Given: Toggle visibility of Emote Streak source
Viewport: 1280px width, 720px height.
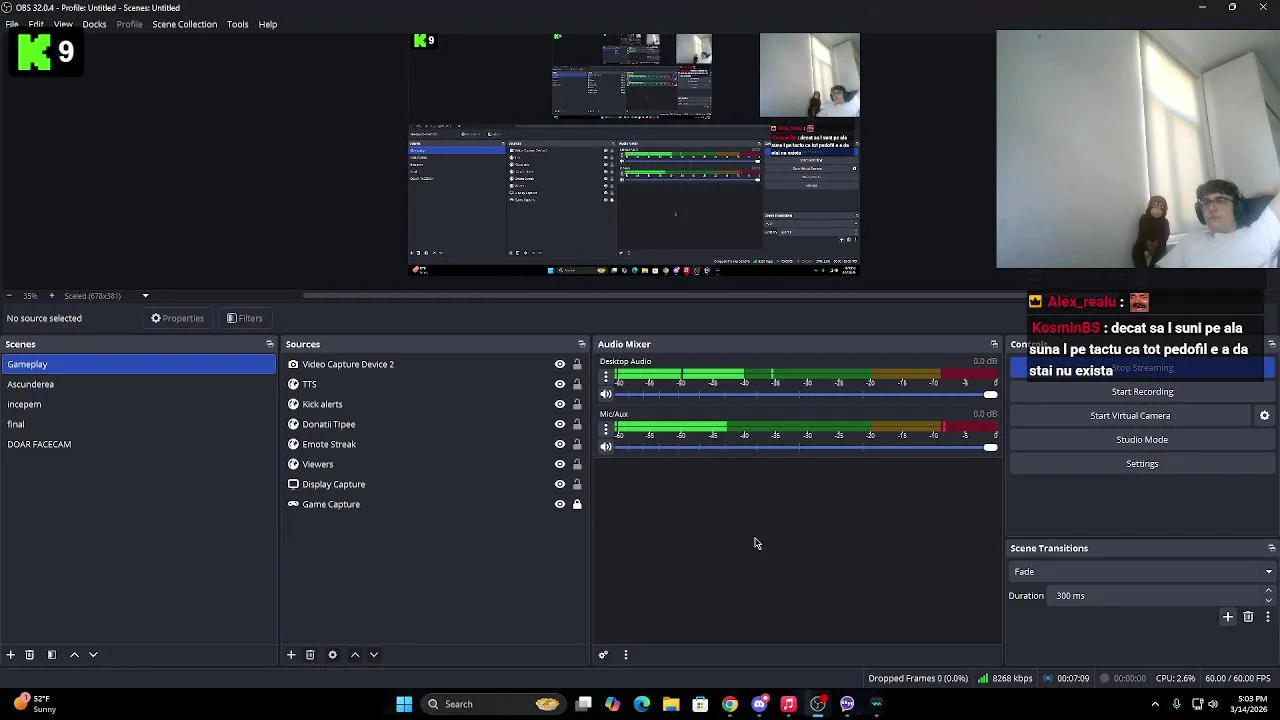Looking at the screenshot, I should point(560,444).
